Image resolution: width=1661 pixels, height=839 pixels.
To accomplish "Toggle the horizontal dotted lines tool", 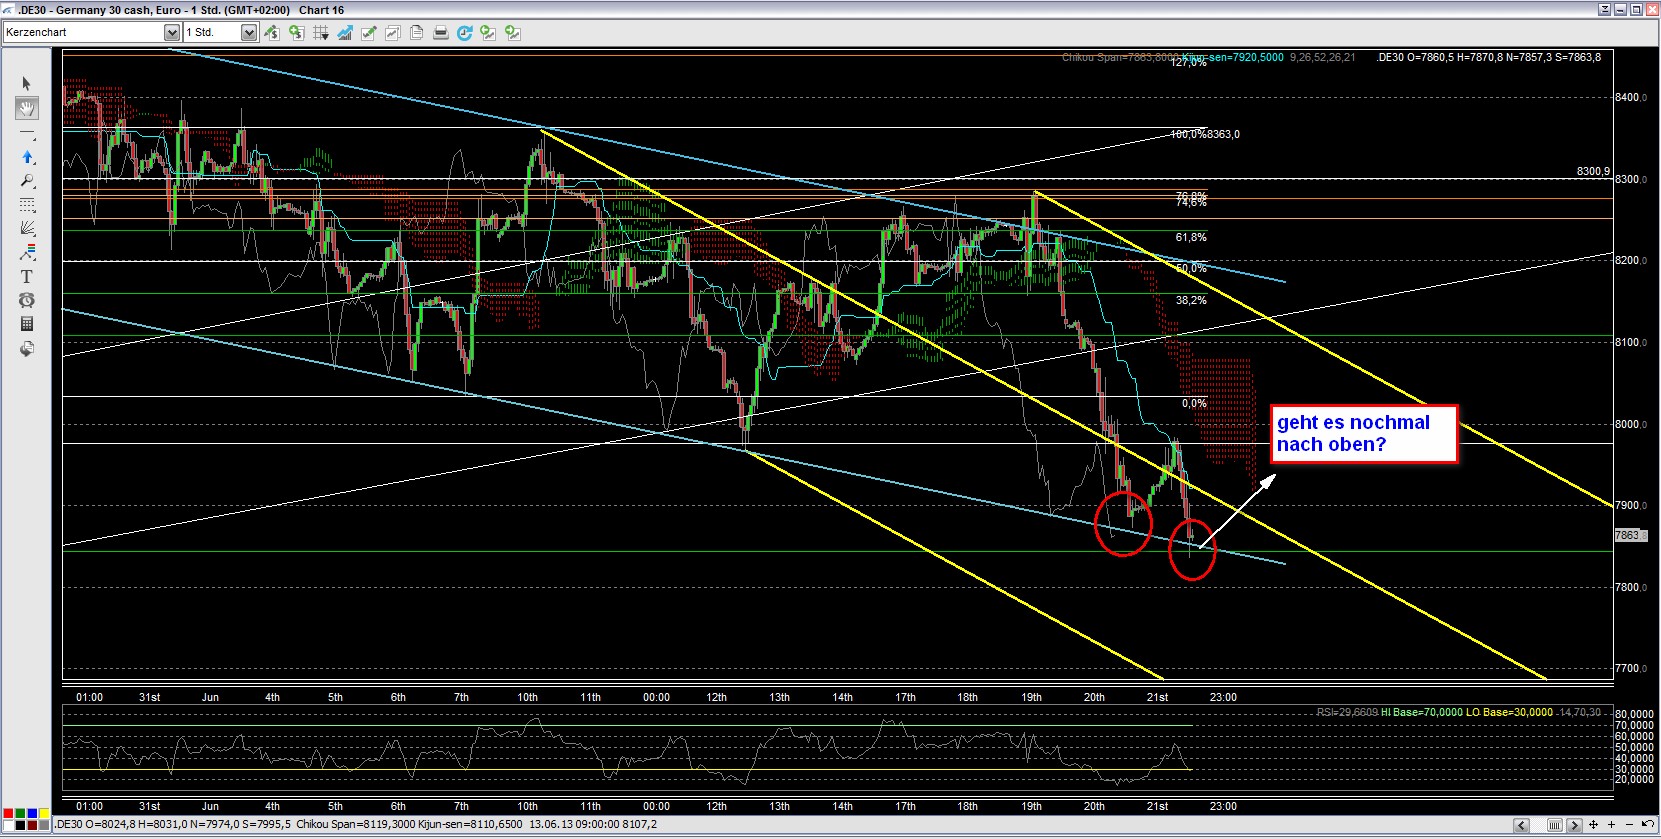I will pyautogui.click(x=27, y=205).
